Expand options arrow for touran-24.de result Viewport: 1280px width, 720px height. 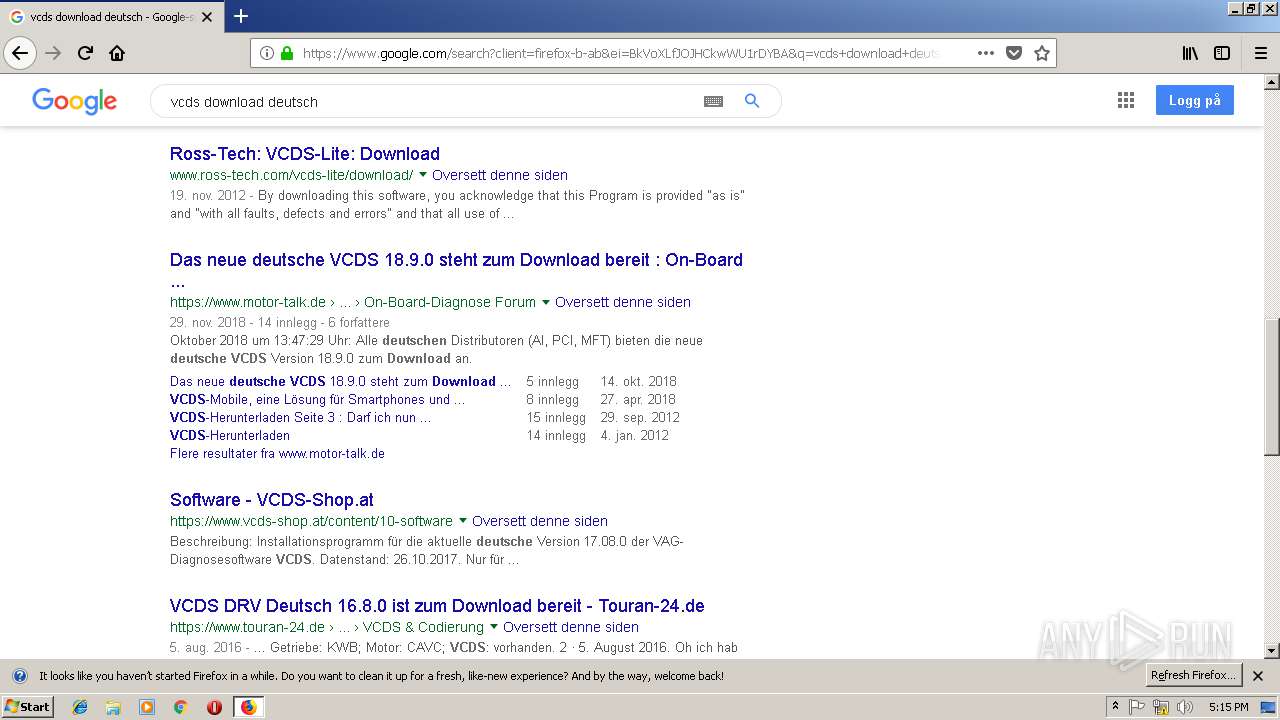tap(494, 627)
